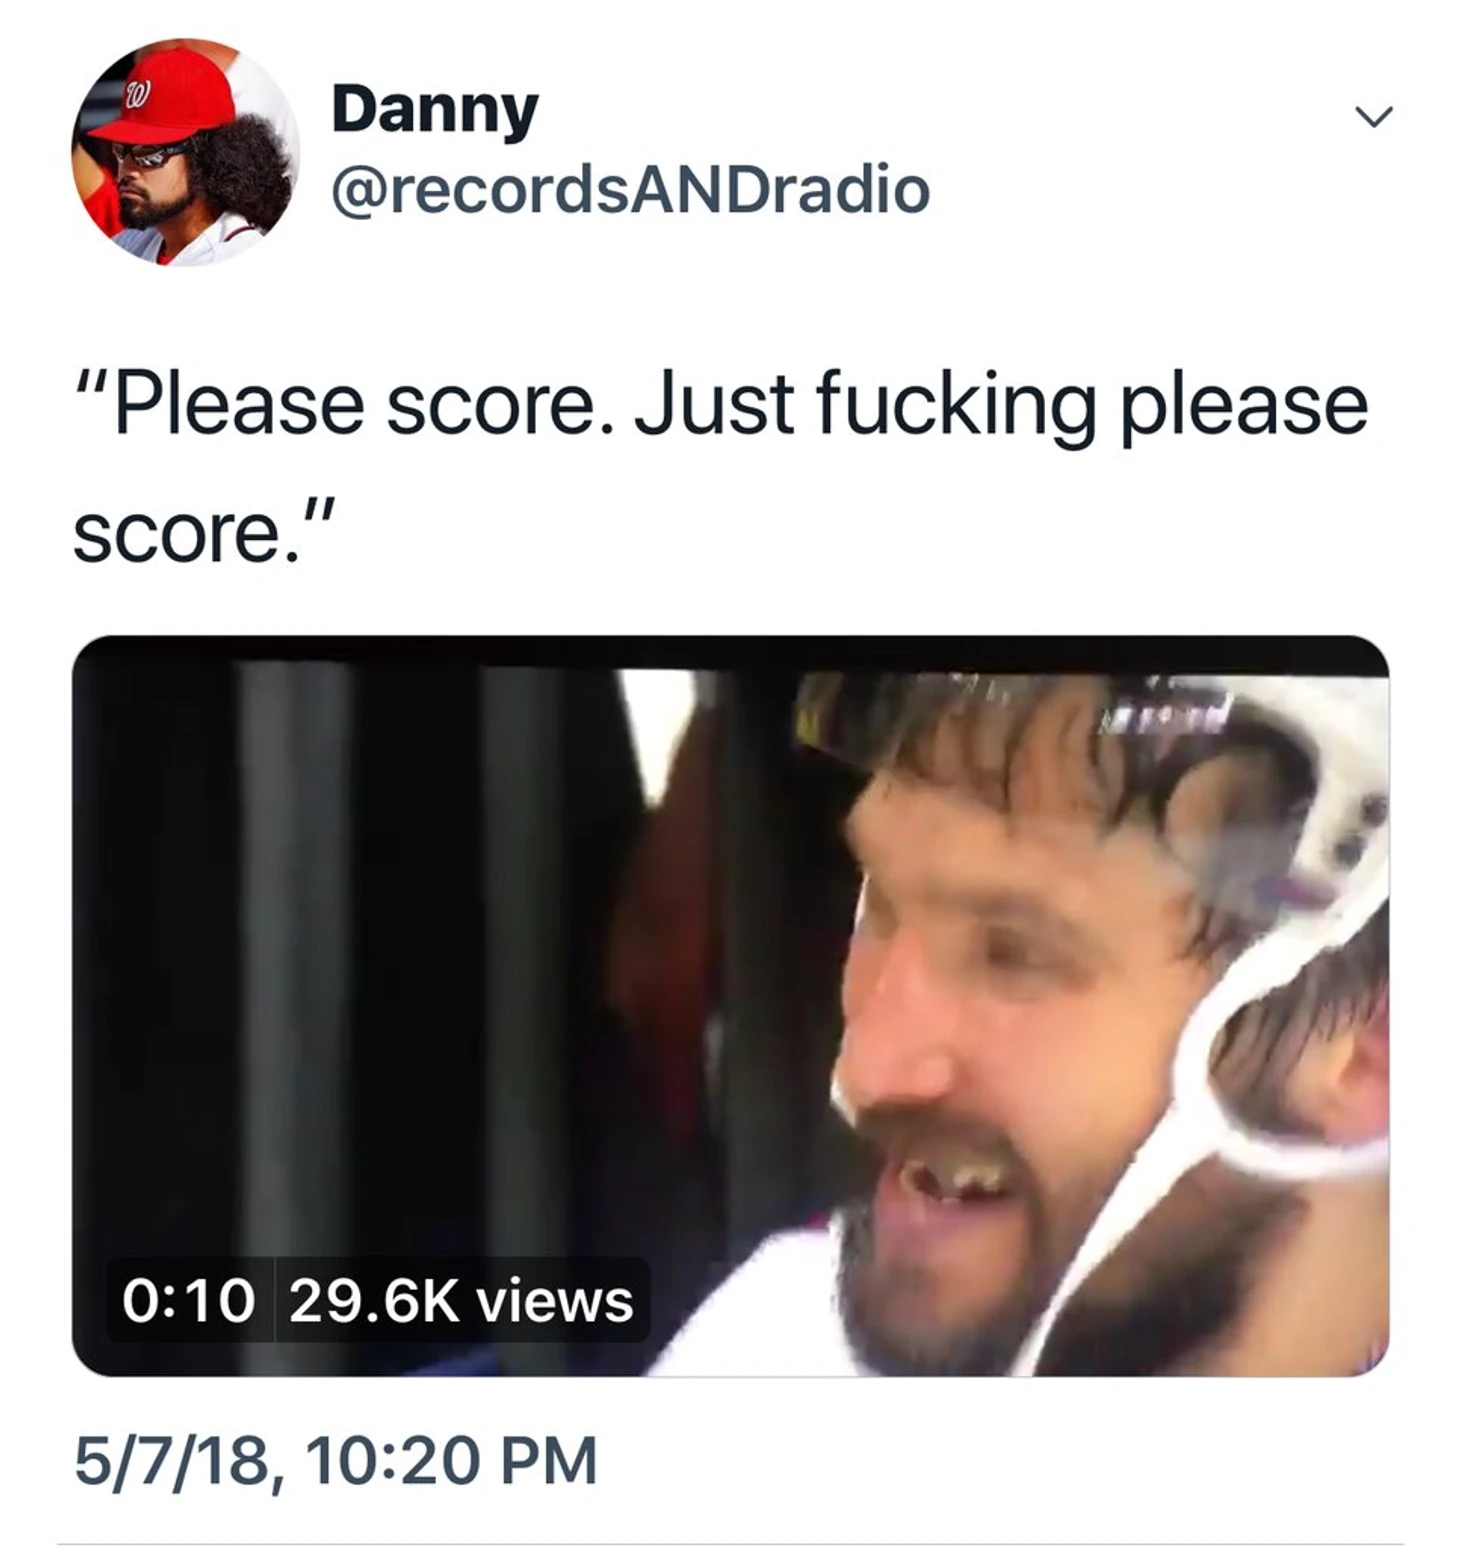Select the 29.6K views label

click(x=461, y=1300)
